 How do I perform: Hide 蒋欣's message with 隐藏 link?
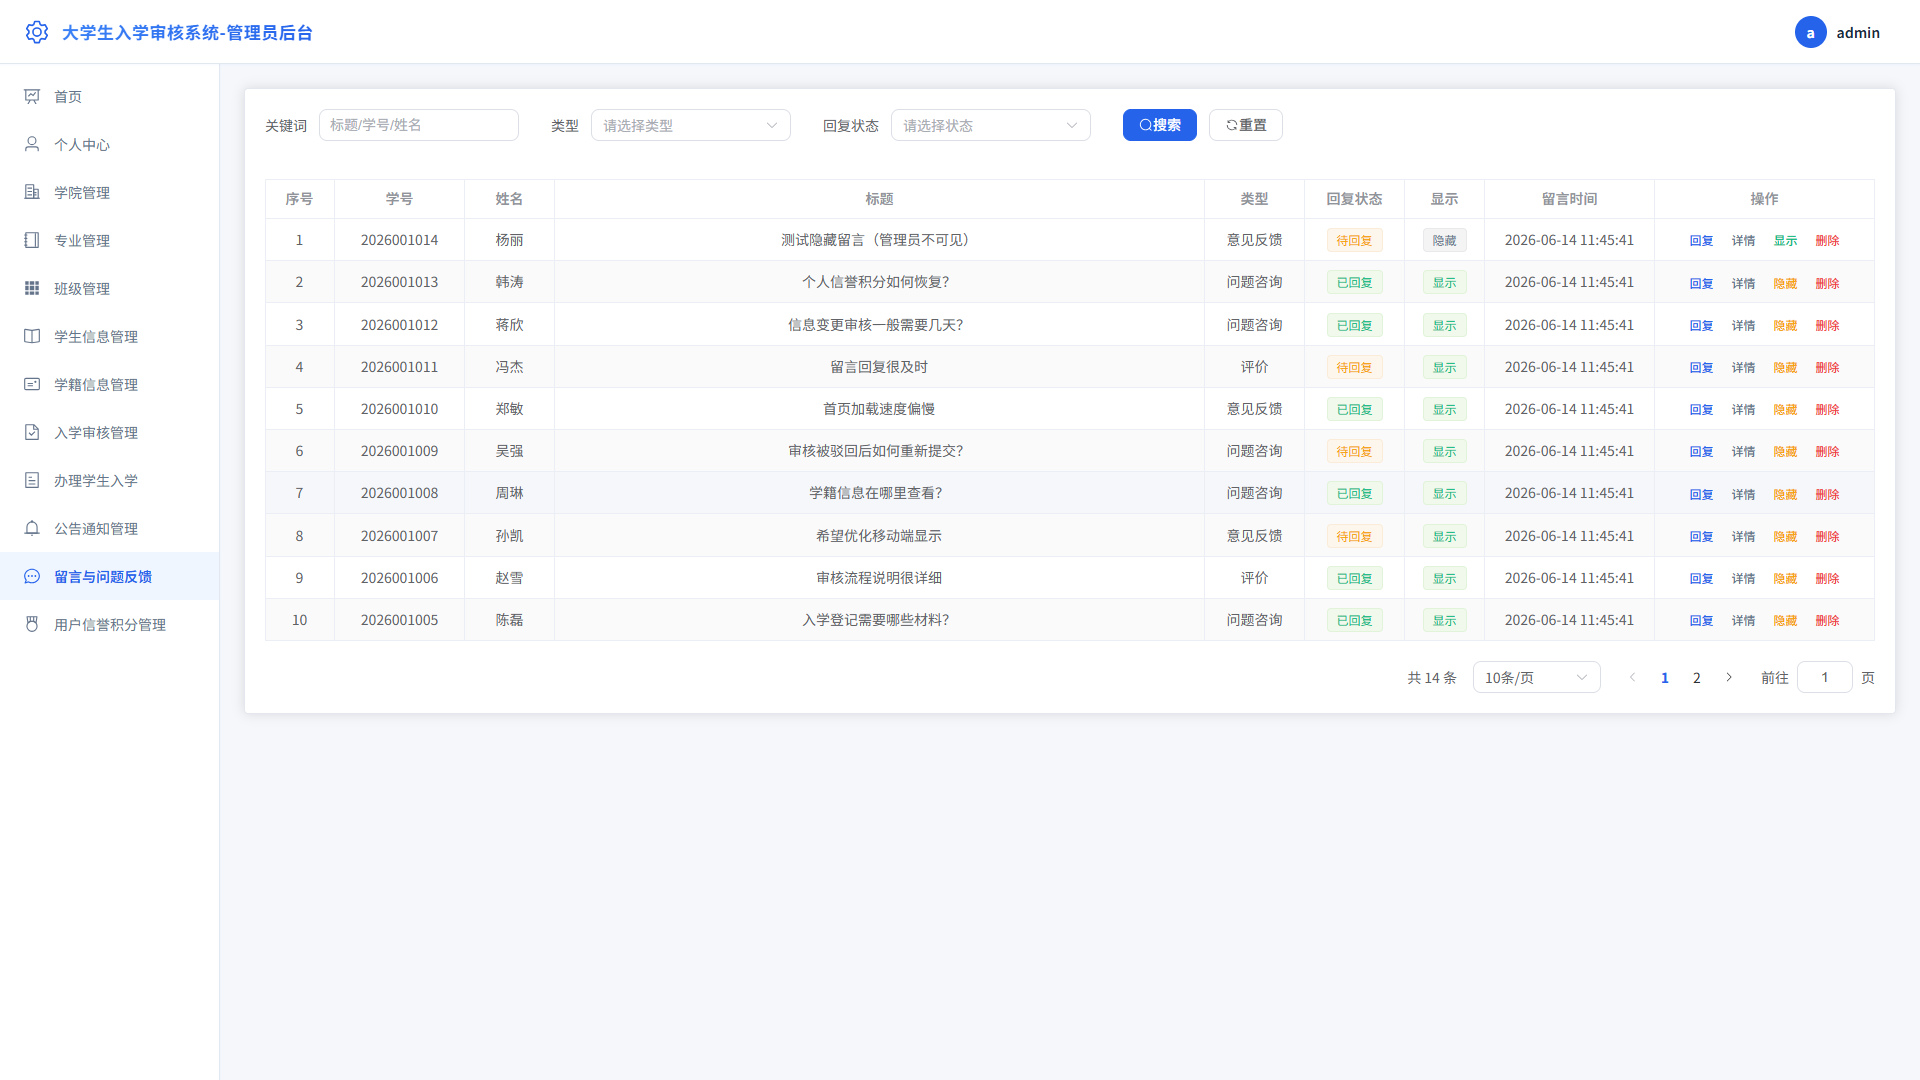[x=1785, y=326]
